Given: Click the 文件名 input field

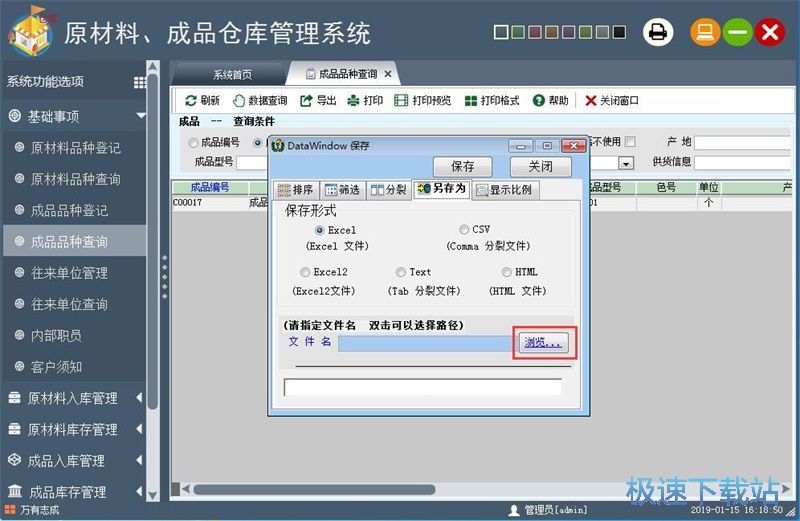Looking at the screenshot, I should pos(426,343).
